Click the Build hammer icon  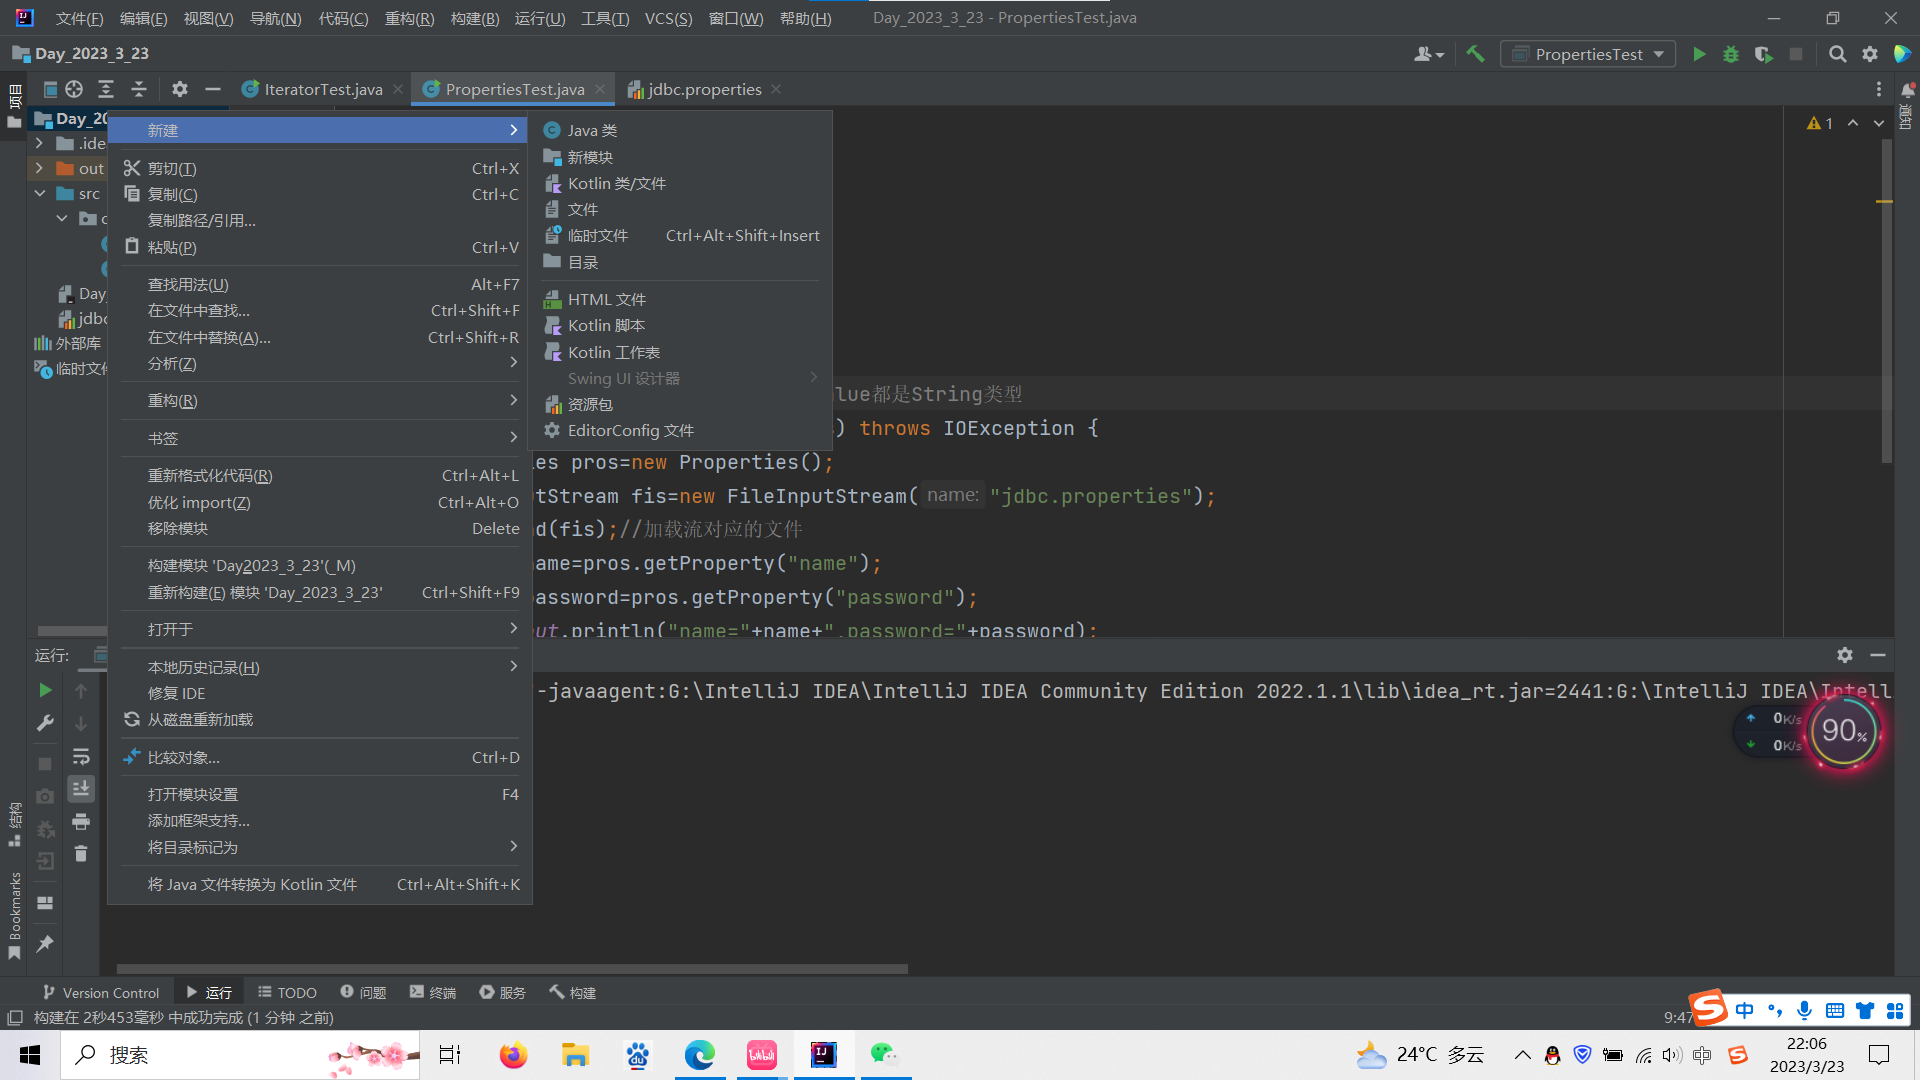[x=1475, y=54]
